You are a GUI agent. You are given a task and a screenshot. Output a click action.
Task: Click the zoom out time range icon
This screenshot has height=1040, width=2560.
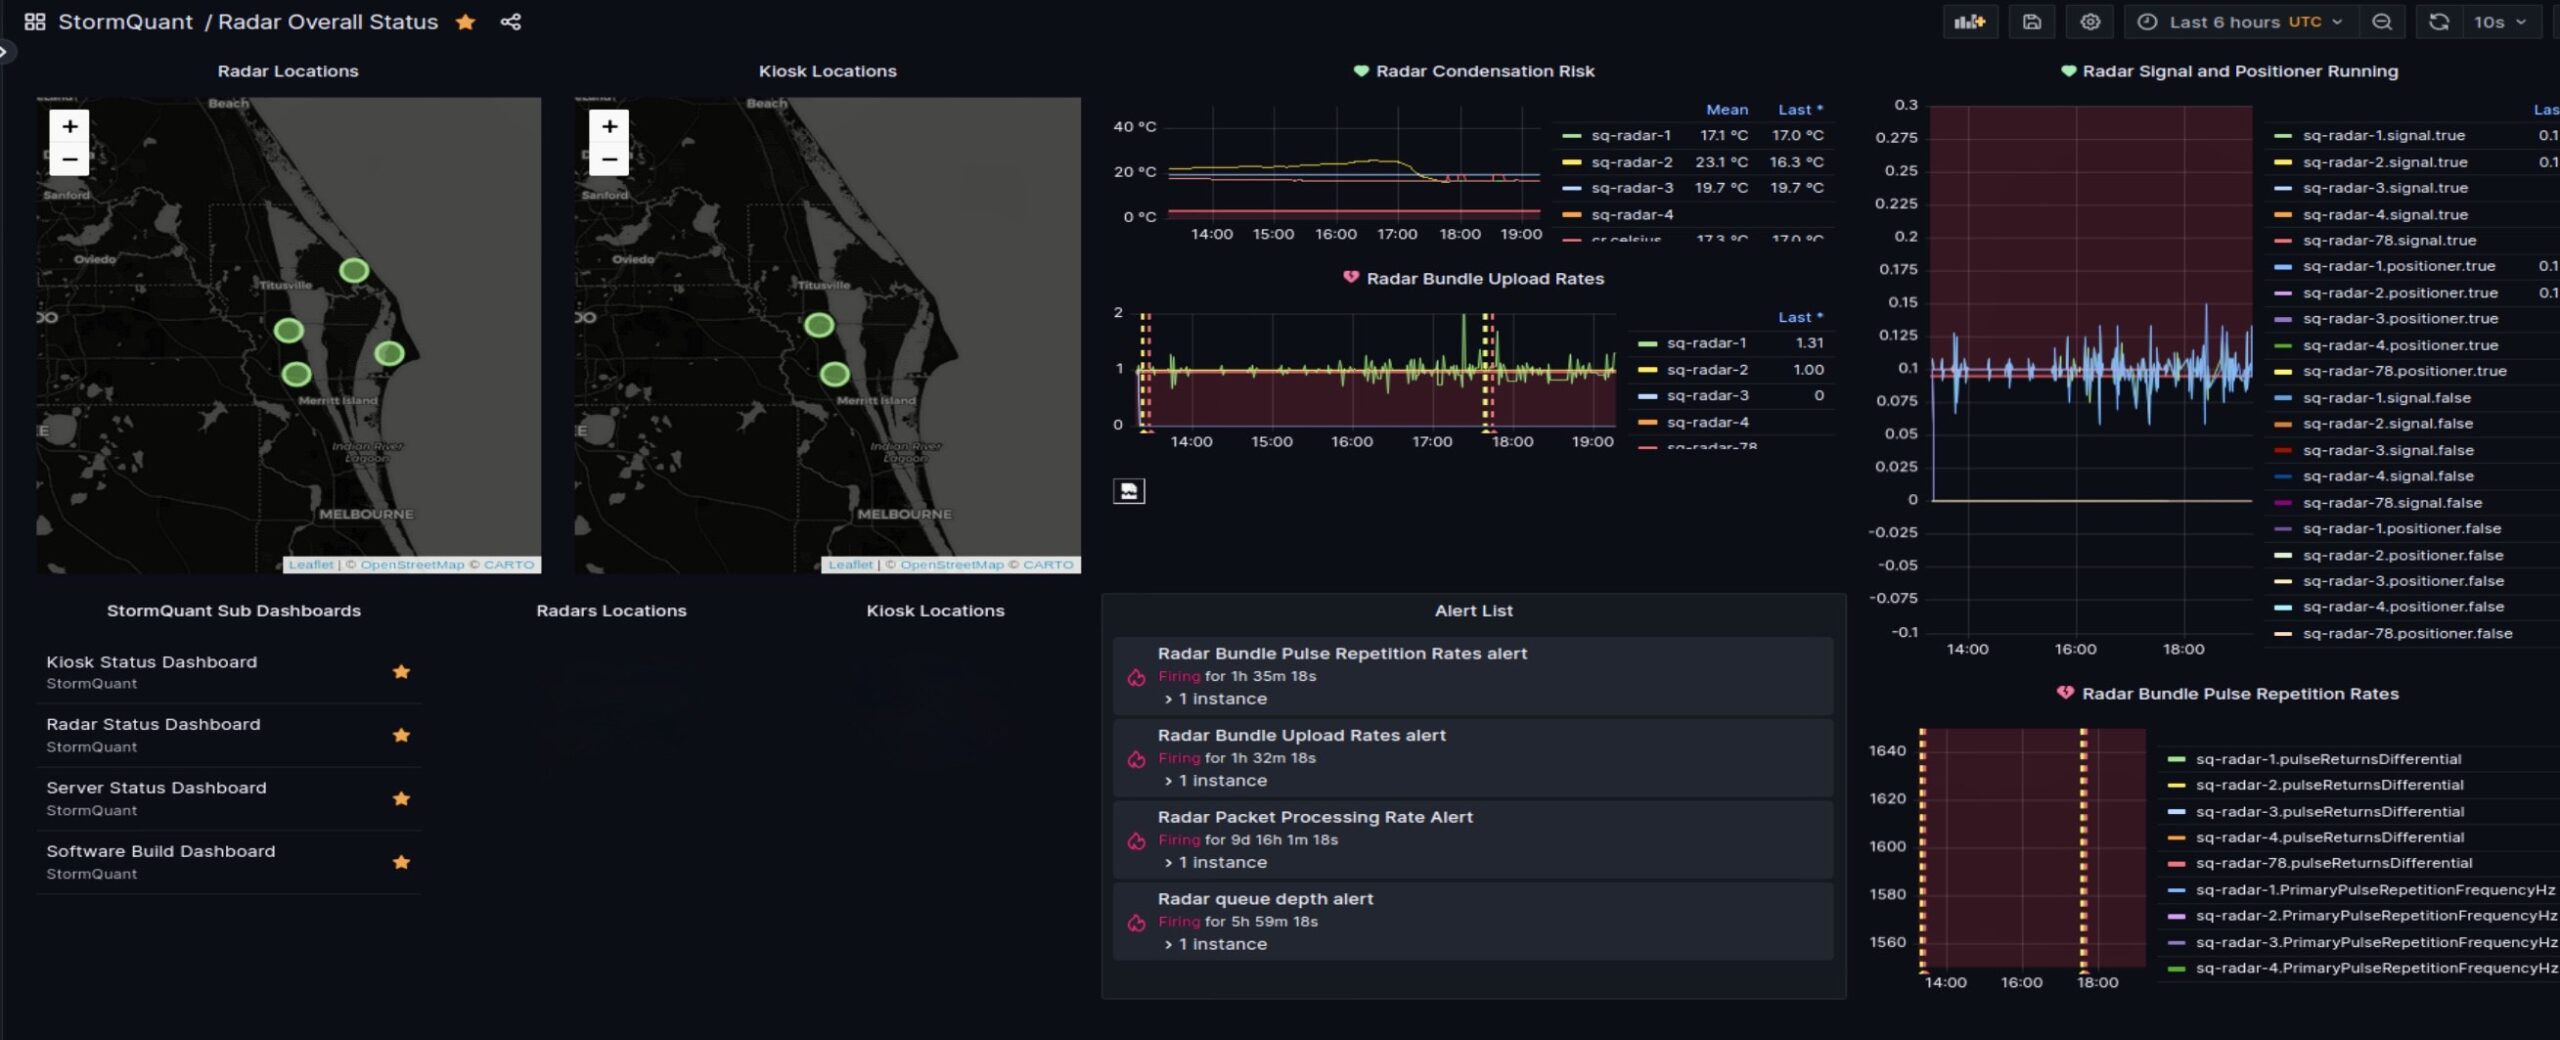(2382, 22)
